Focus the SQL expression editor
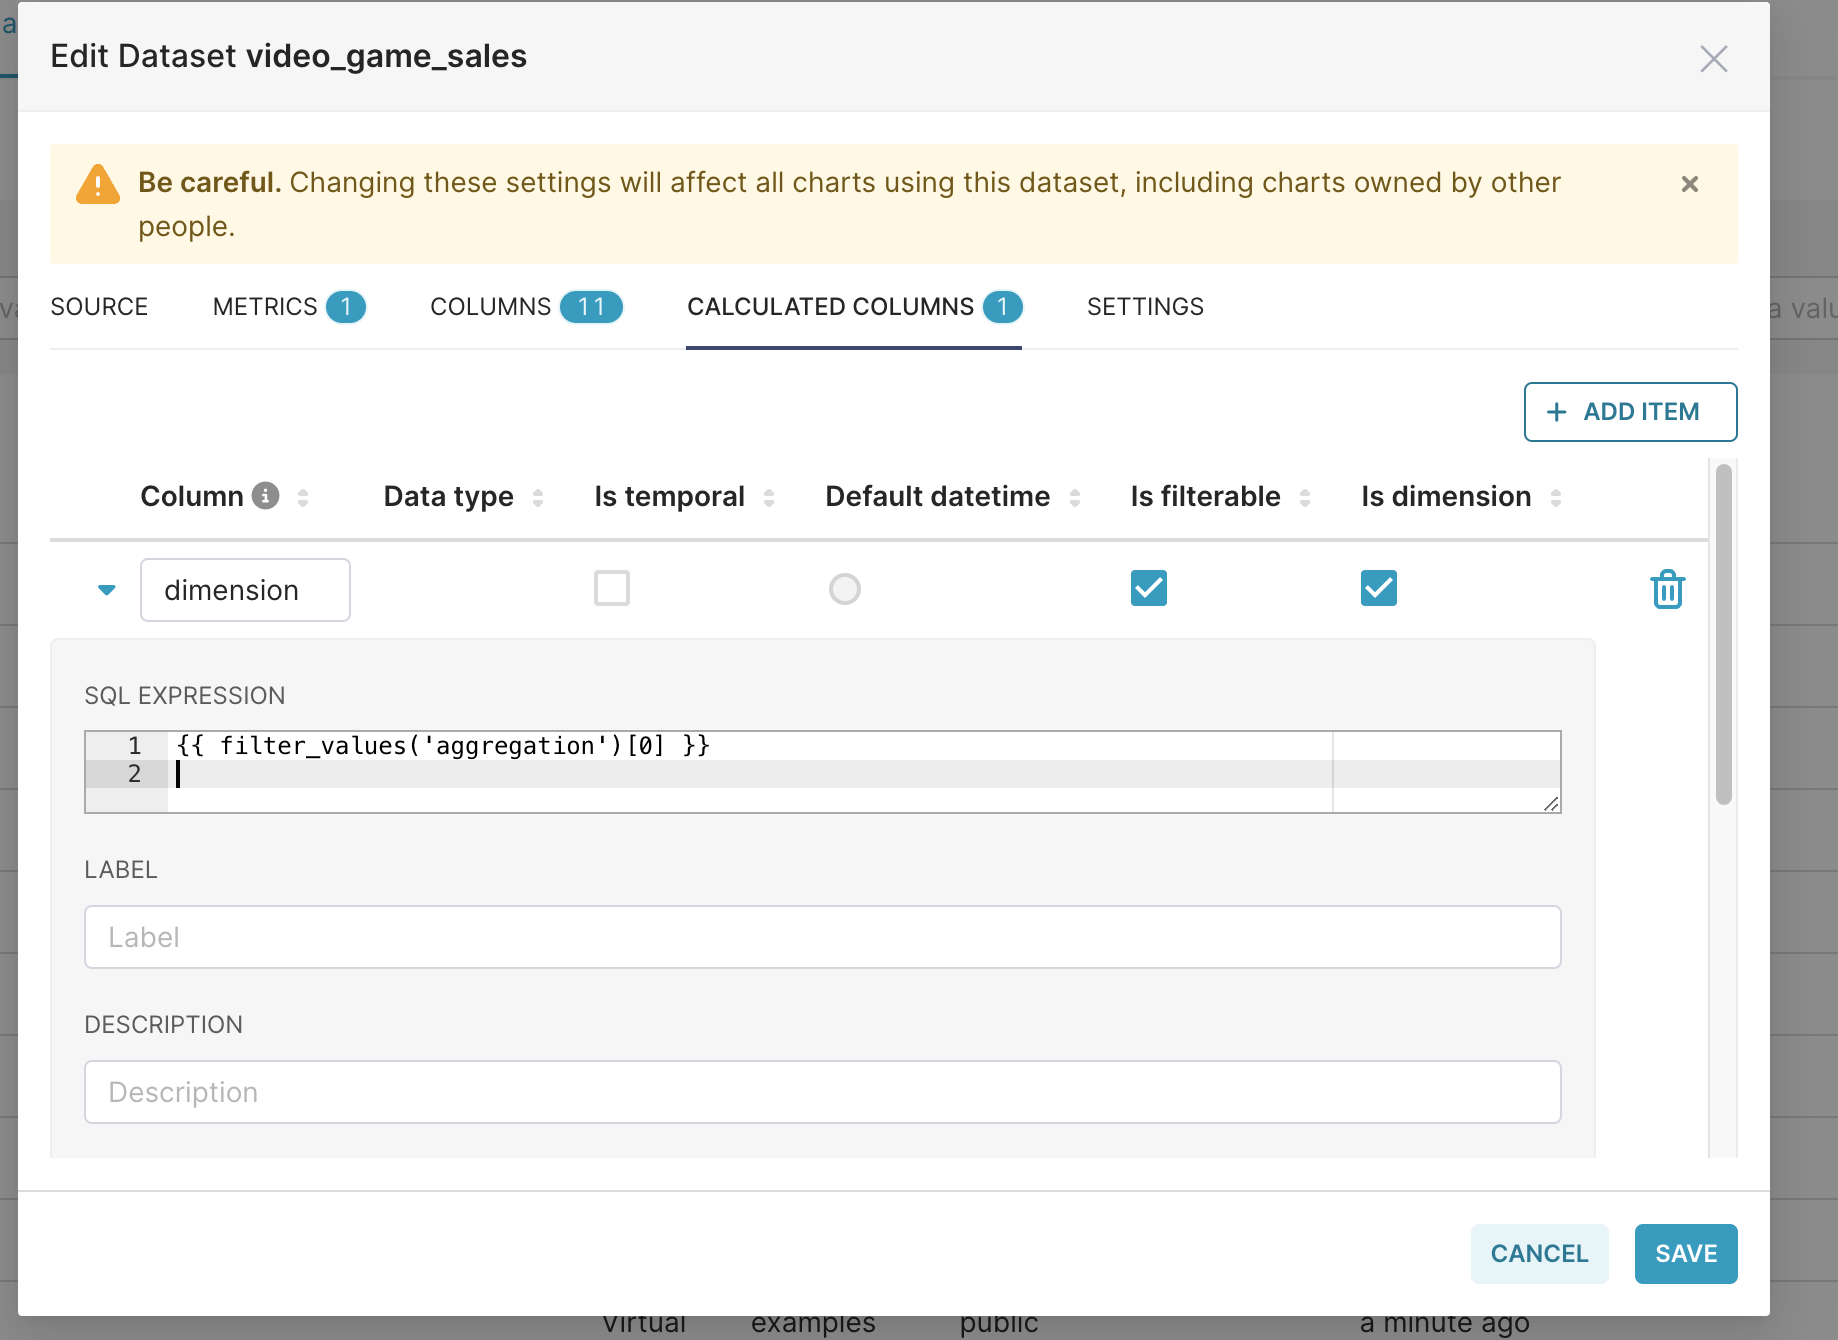1838x1340 pixels. tap(822, 772)
